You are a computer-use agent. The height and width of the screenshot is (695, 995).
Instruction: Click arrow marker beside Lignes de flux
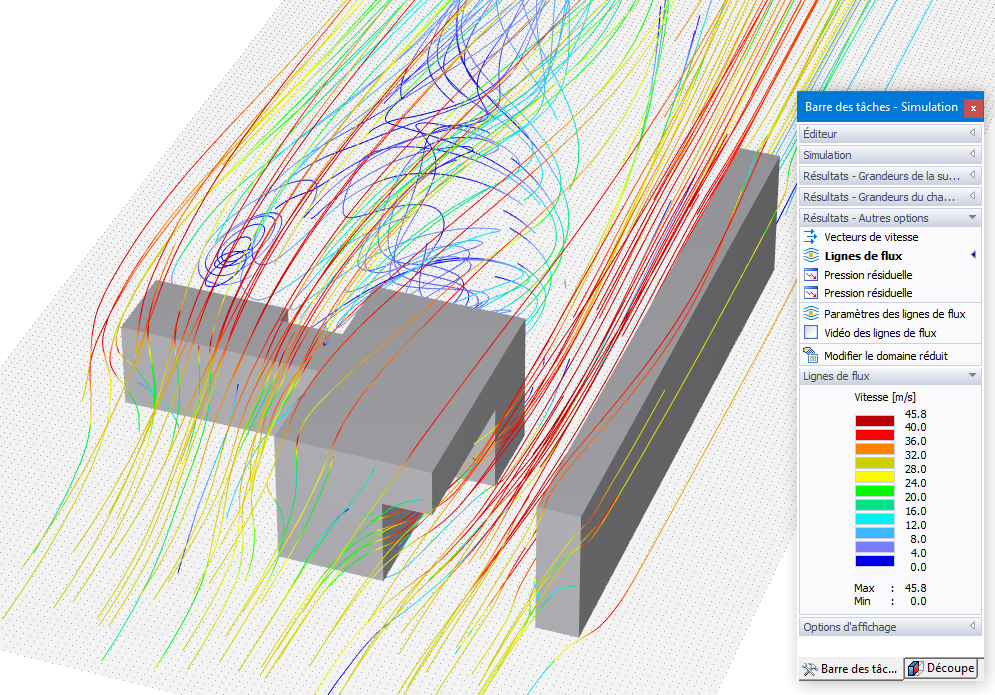tap(973, 255)
